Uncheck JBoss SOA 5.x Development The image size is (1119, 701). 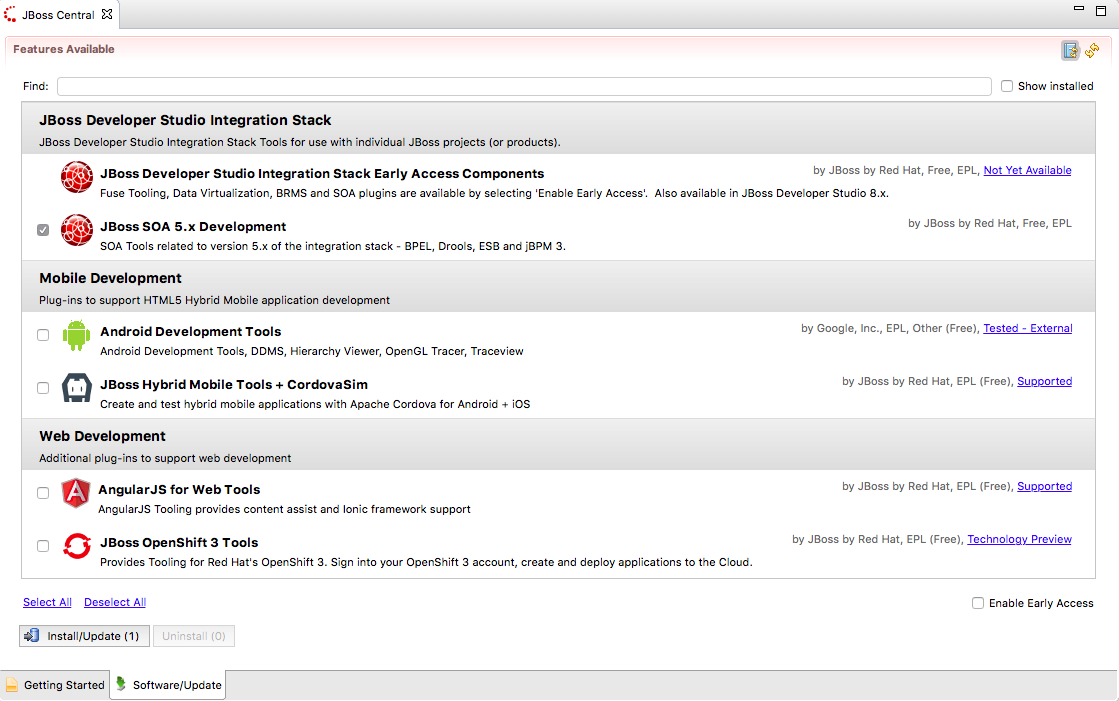(42, 229)
